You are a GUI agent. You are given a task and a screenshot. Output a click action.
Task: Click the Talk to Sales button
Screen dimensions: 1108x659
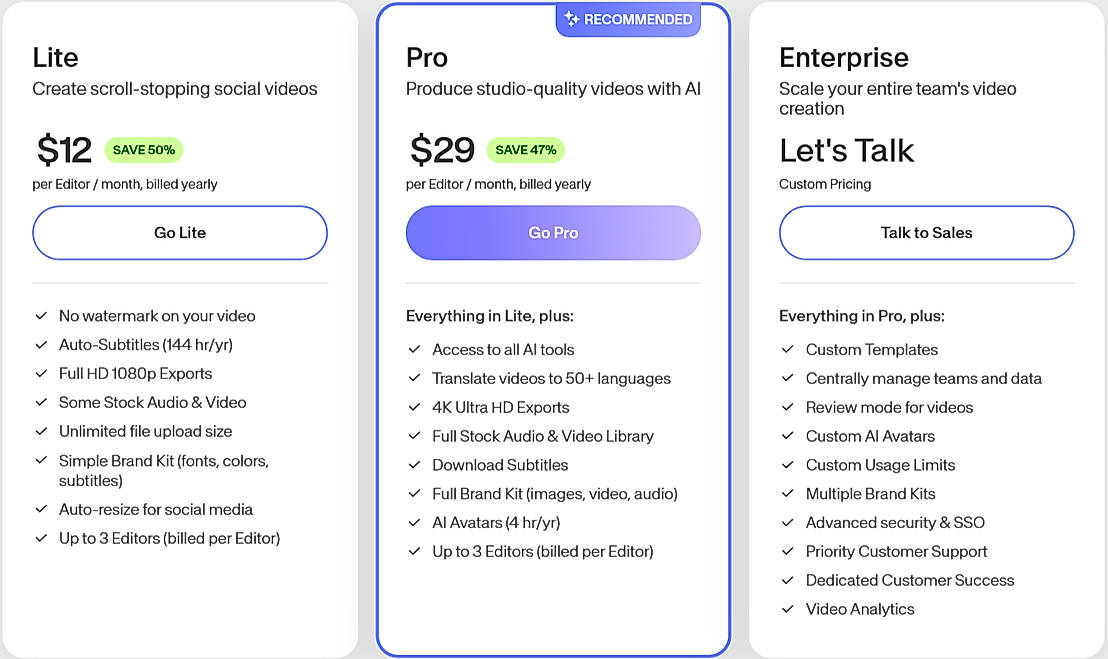click(x=926, y=233)
